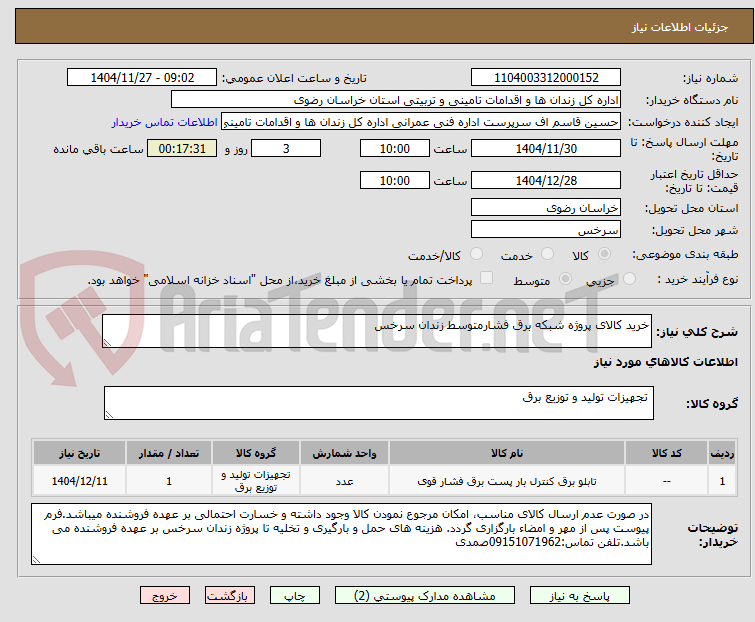Click the خروج exit button

click(x=165, y=596)
